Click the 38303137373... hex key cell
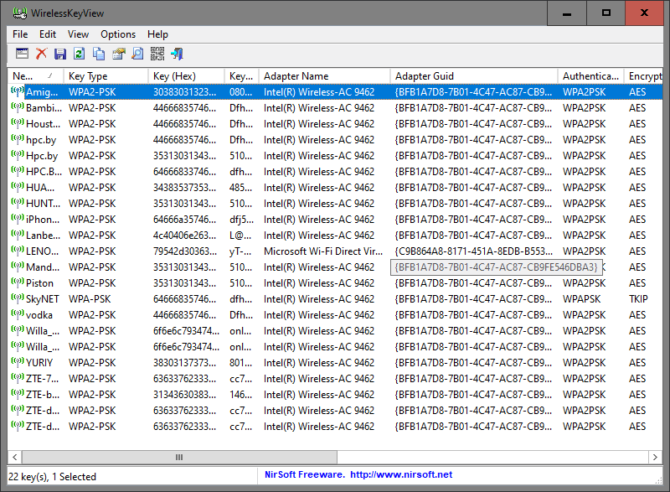Screen dimensions: 670x492 click(185, 362)
